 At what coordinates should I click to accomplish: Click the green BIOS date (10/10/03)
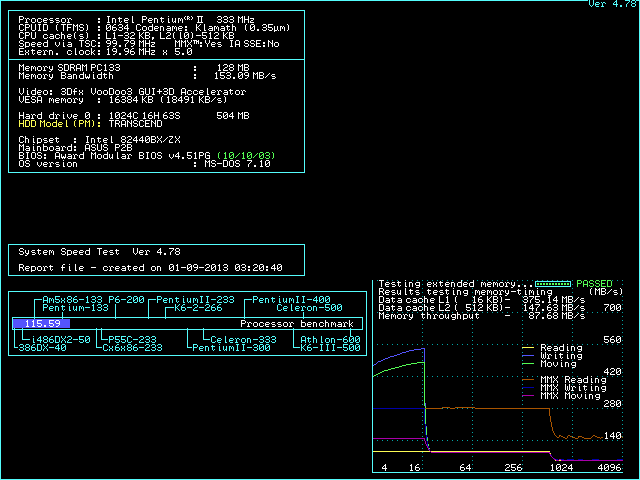coord(246,156)
